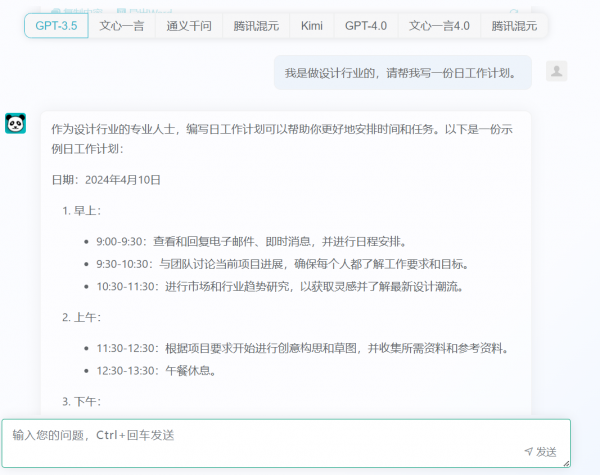Select the 文心一言 model tab

(122, 26)
